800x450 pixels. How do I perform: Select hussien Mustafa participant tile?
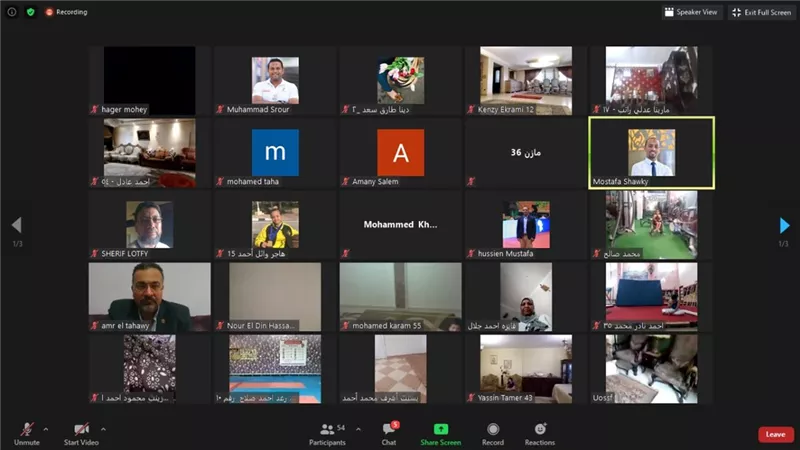point(526,224)
